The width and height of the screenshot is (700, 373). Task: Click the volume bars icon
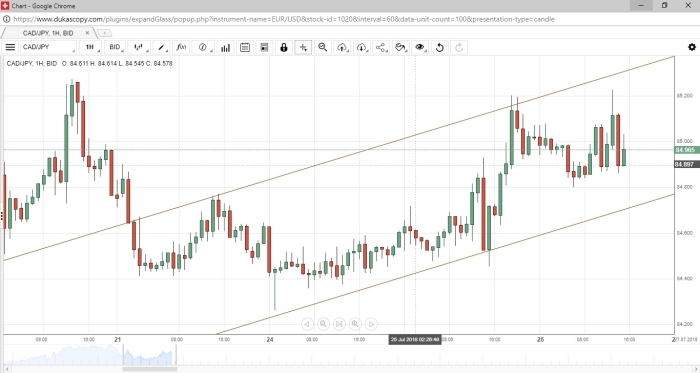(x=225, y=47)
